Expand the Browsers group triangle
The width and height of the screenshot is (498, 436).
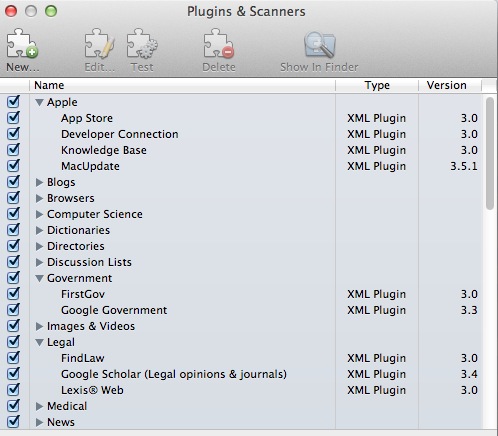pyautogui.click(x=39, y=198)
